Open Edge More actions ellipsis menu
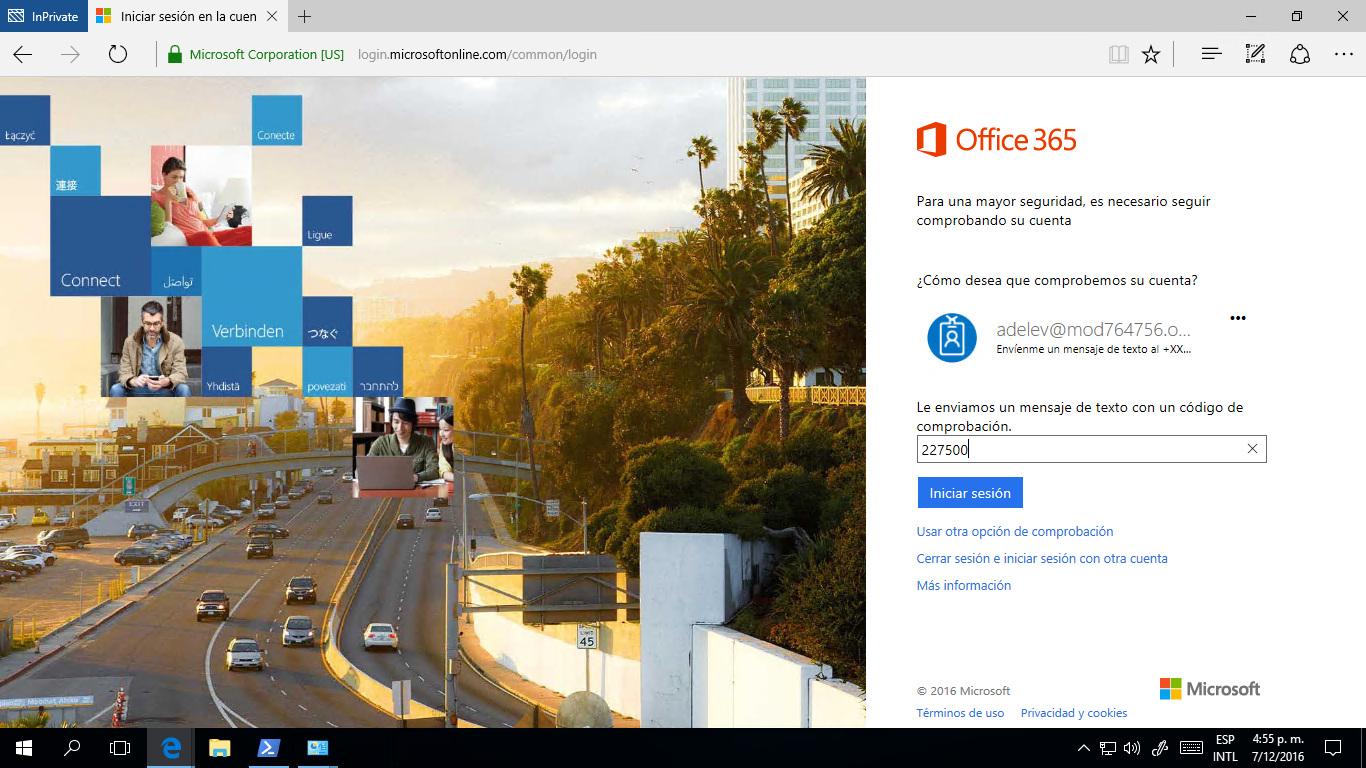Image resolution: width=1366 pixels, height=768 pixels. 1344,54
